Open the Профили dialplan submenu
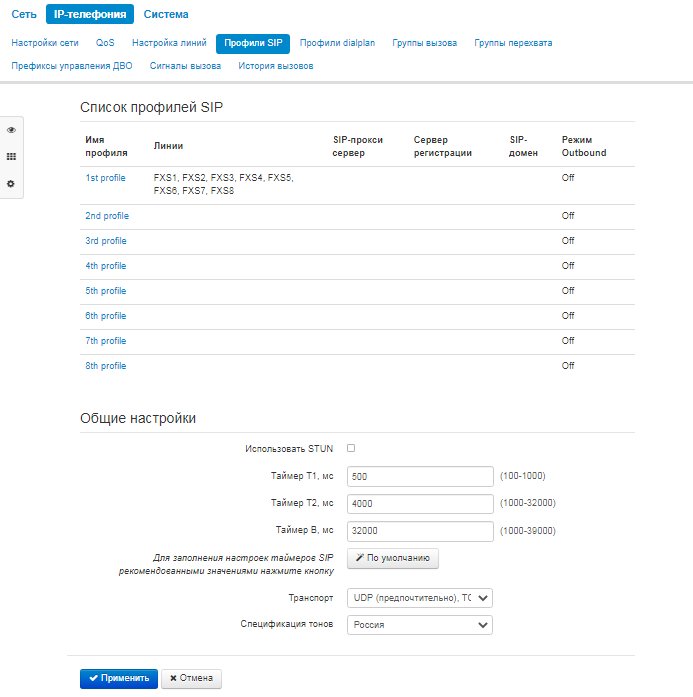Viewport: 693px width, 697px height. [x=337, y=43]
